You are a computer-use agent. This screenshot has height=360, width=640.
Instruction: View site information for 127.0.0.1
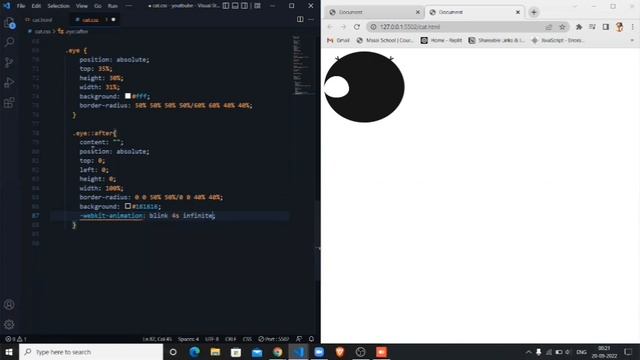[373, 27]
